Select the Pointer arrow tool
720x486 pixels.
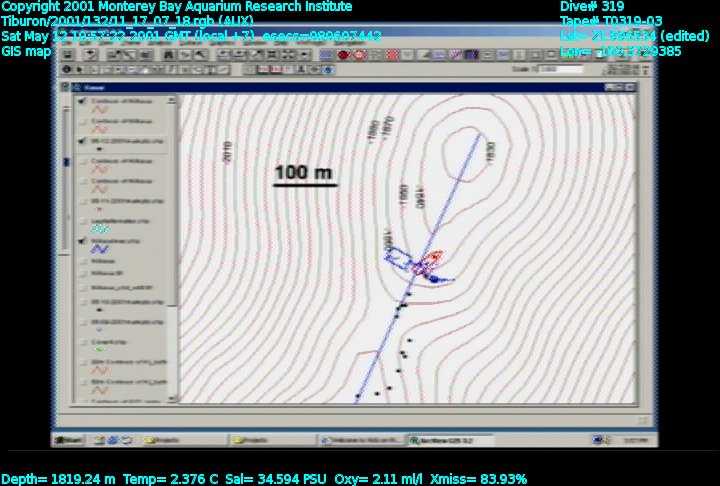click(79, 70)
